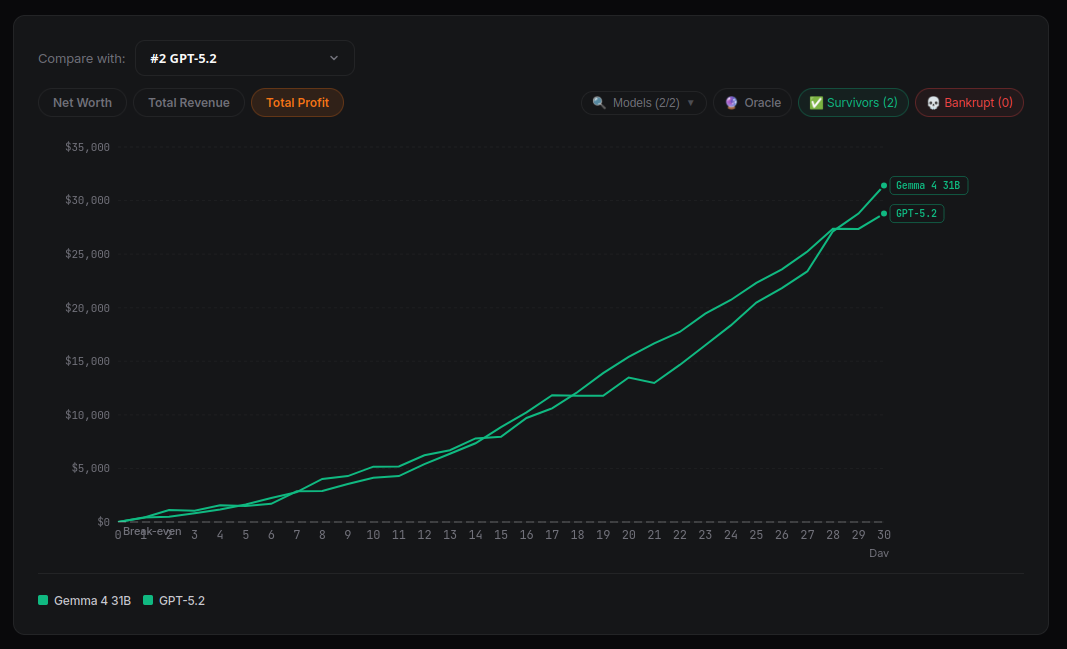This screenshot has height=649, width=1067.
Task: Click the Gemma 4 31B endpoint dot
Action: pyautogui.click(x=884, y=186)
